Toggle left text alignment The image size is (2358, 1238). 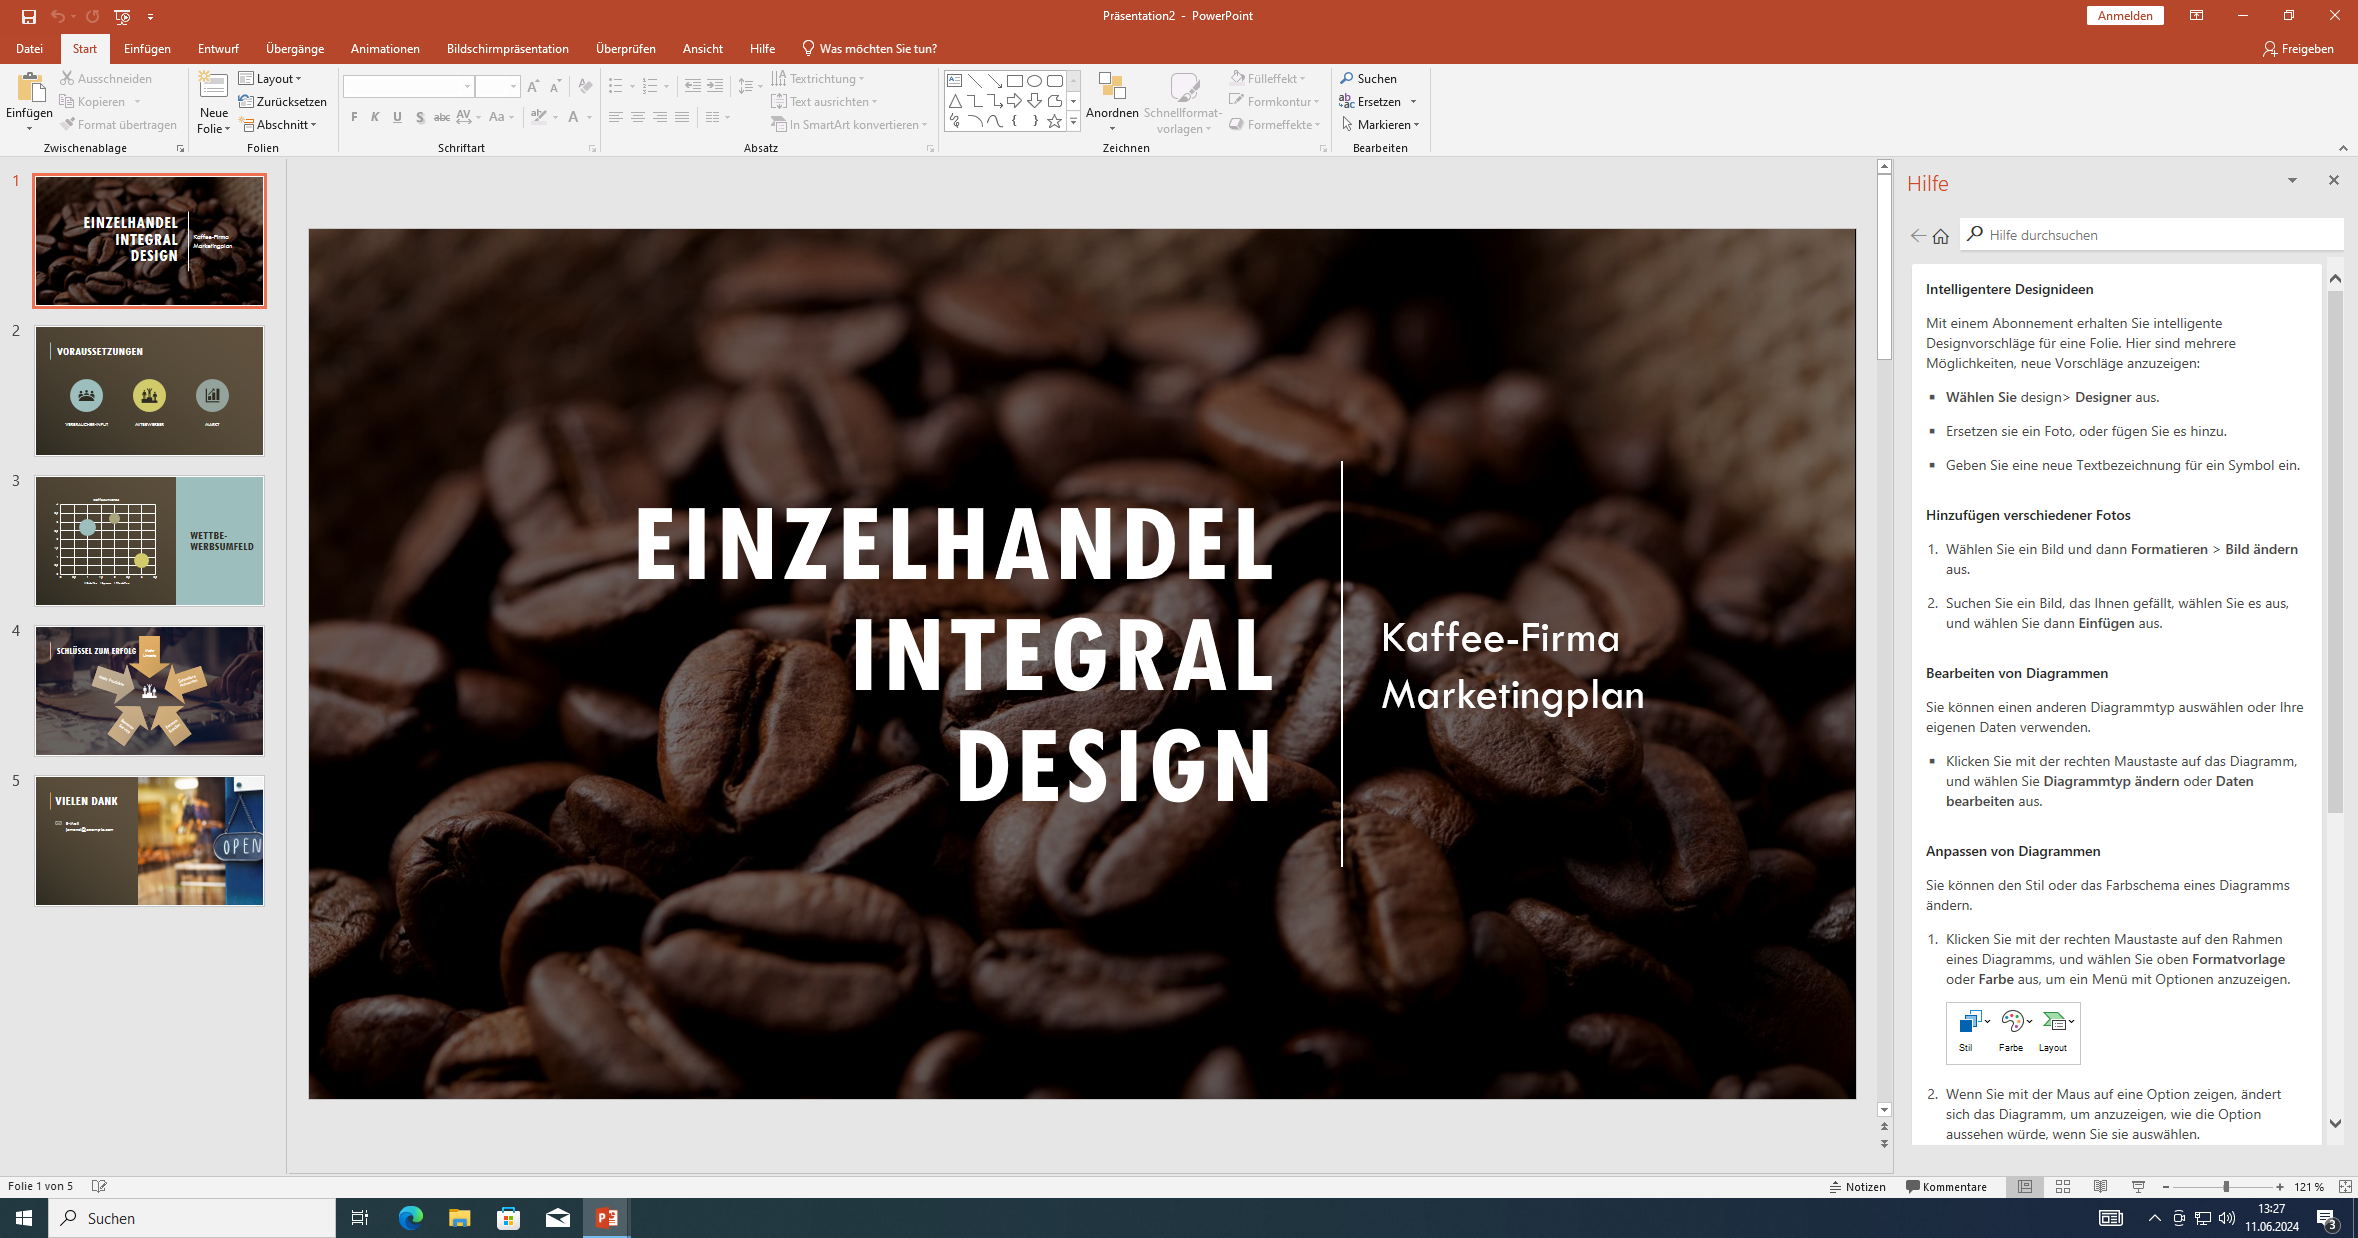click(x=616, y=117)
